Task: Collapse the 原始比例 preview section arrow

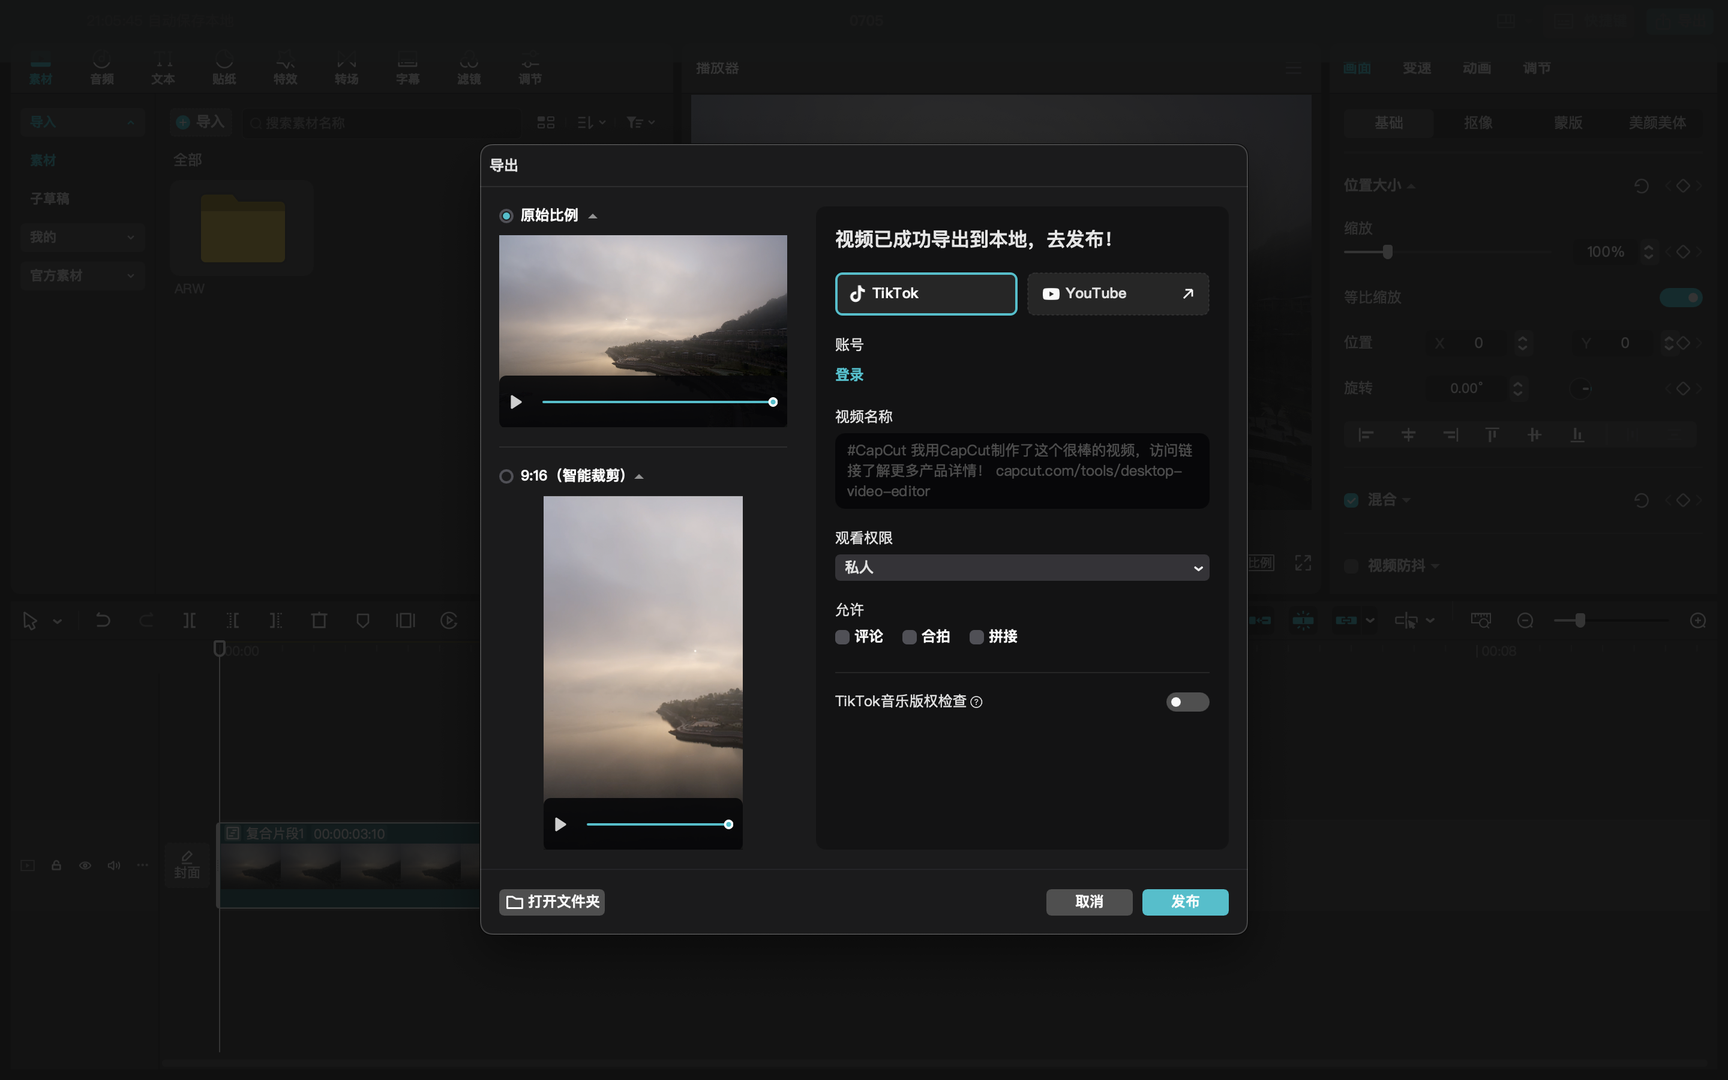Action: (593, 216)
